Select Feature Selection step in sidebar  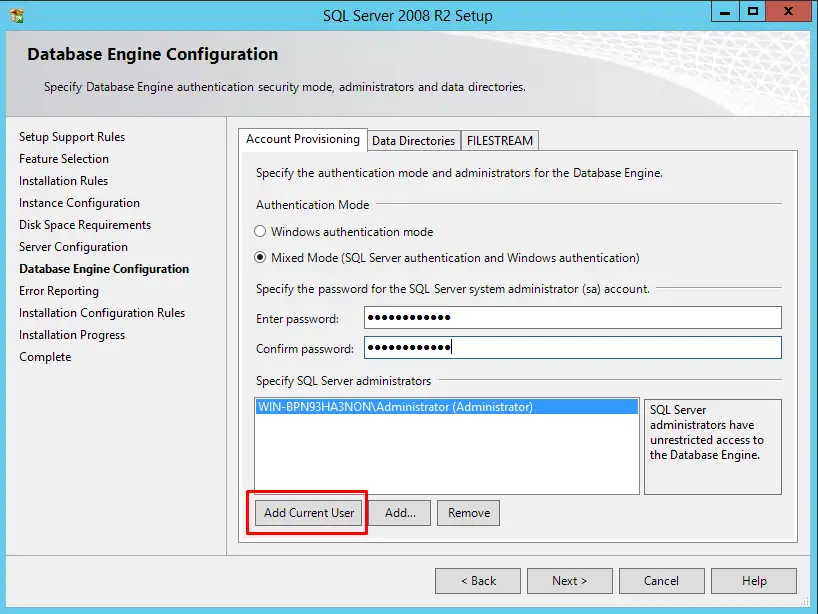click(63, 158)
